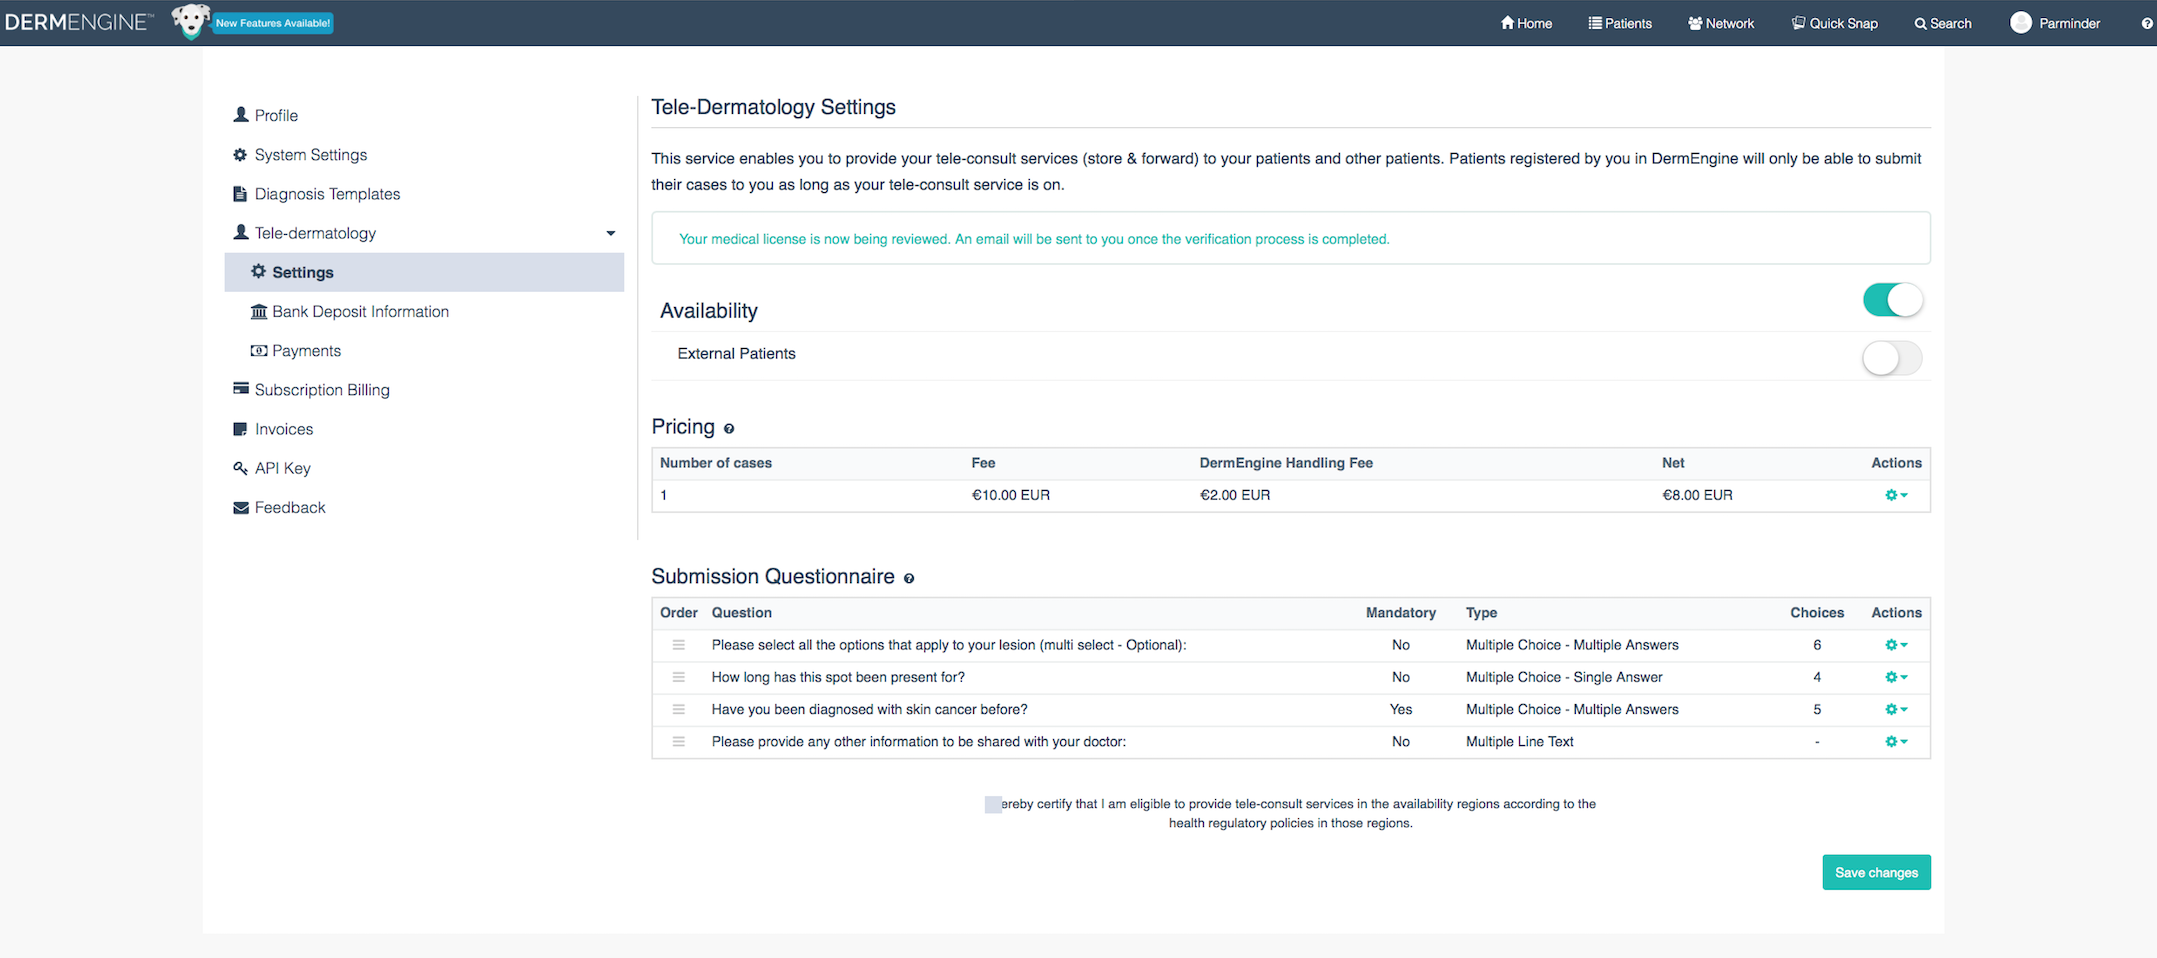Open Quick Snap from the top navigation

tap(1834, 23)
